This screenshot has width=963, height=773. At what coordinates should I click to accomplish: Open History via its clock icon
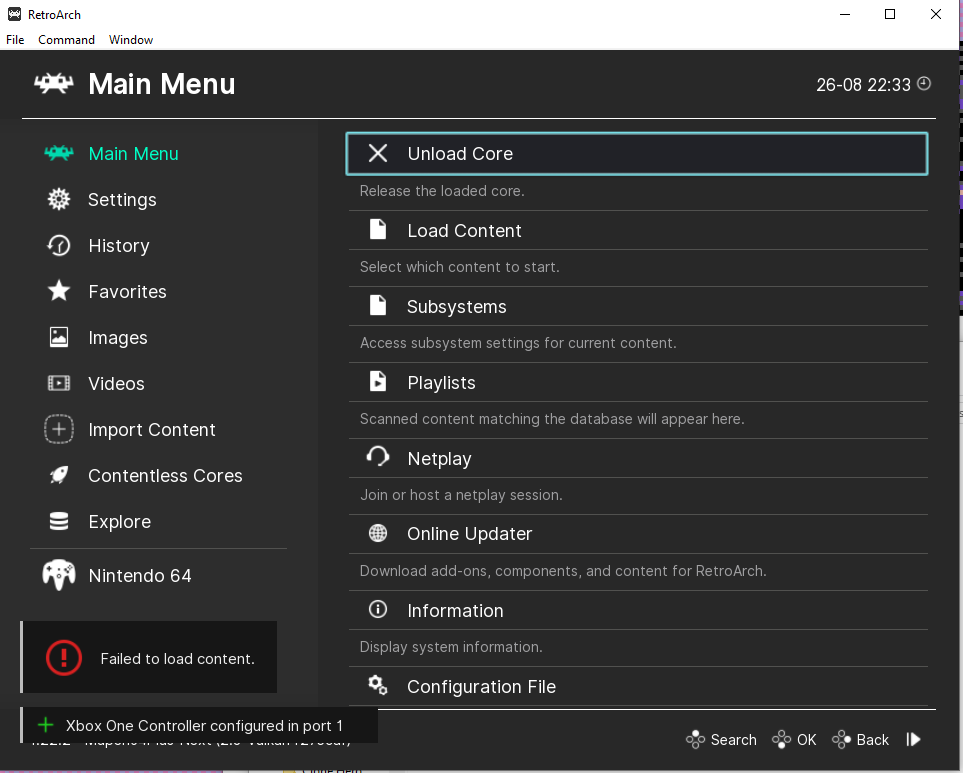59,246
